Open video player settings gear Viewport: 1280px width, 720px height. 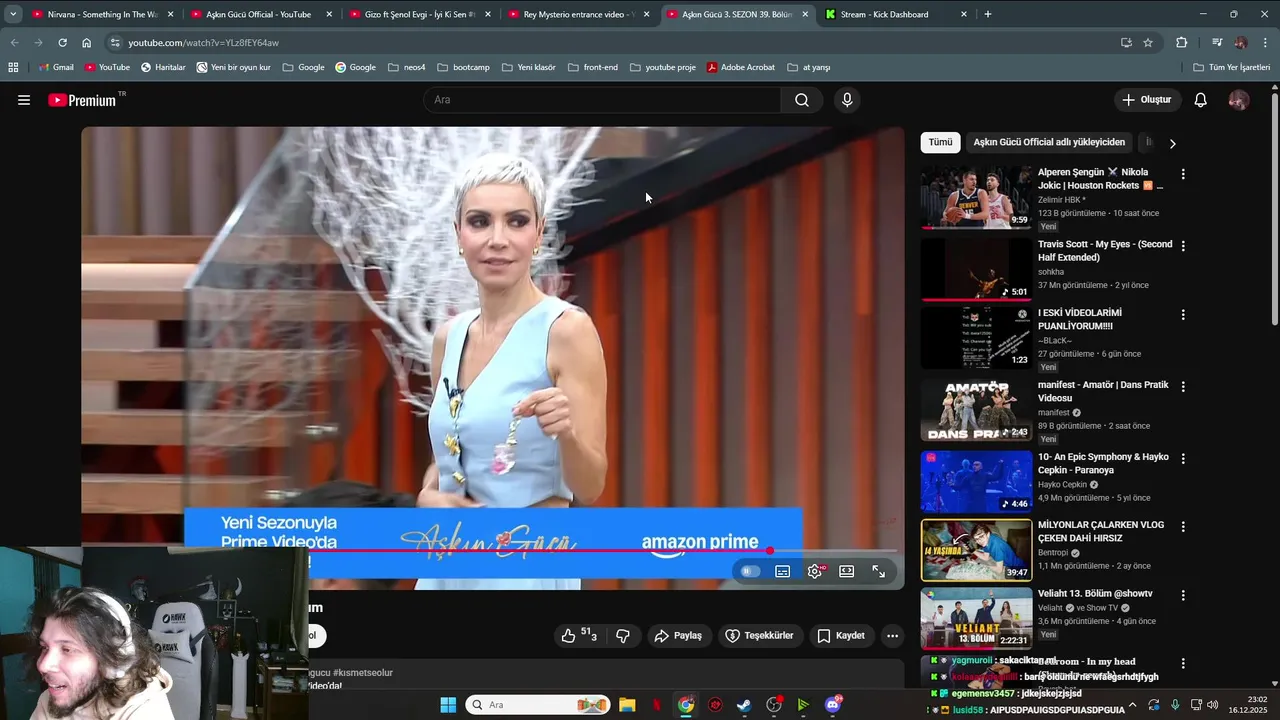pos(815,571)
